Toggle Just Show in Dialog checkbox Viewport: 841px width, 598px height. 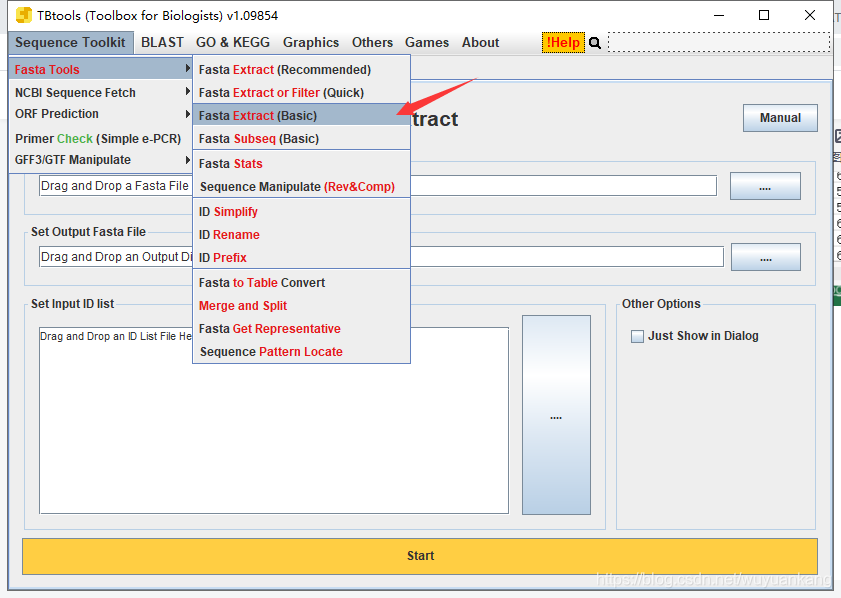(637, 336)
